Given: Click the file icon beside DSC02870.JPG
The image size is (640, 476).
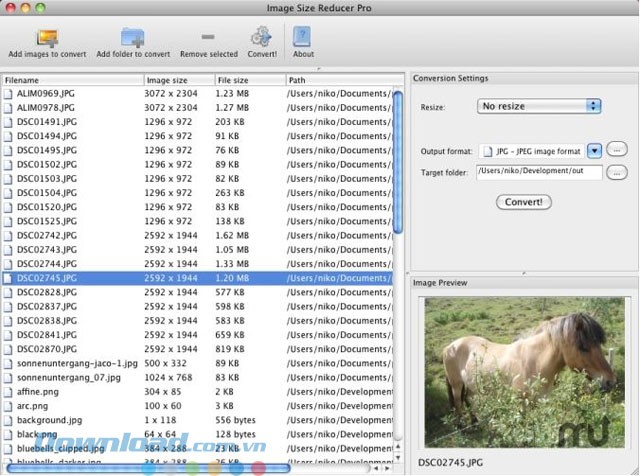Looking at the screenshot, I should [x=9, y=349].
